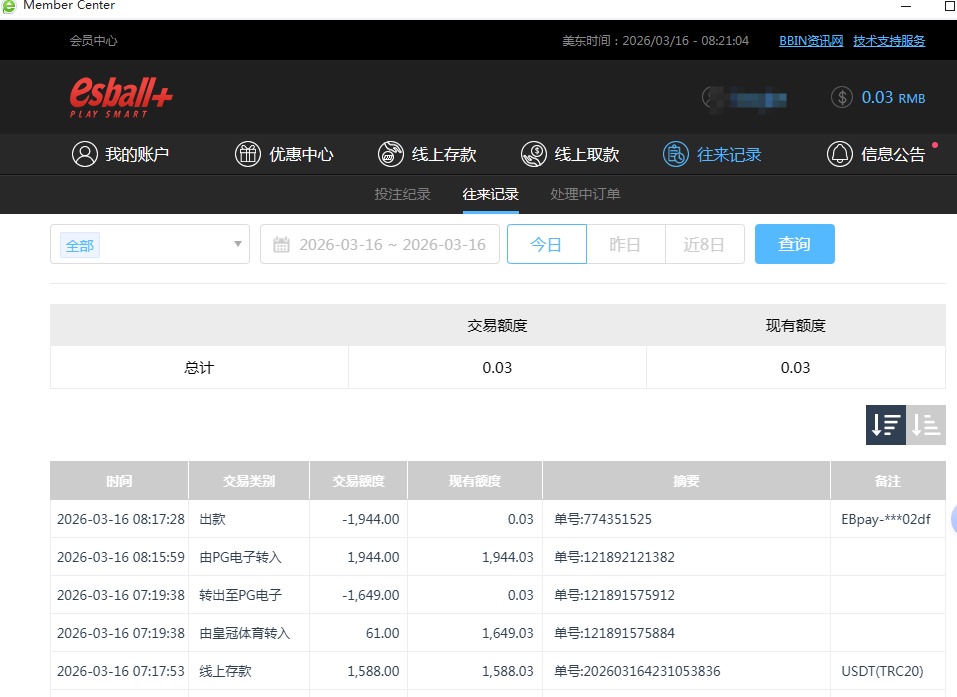The image size is (957, 697).
Task: Click the esball+ logo
Action: point(119,96)
